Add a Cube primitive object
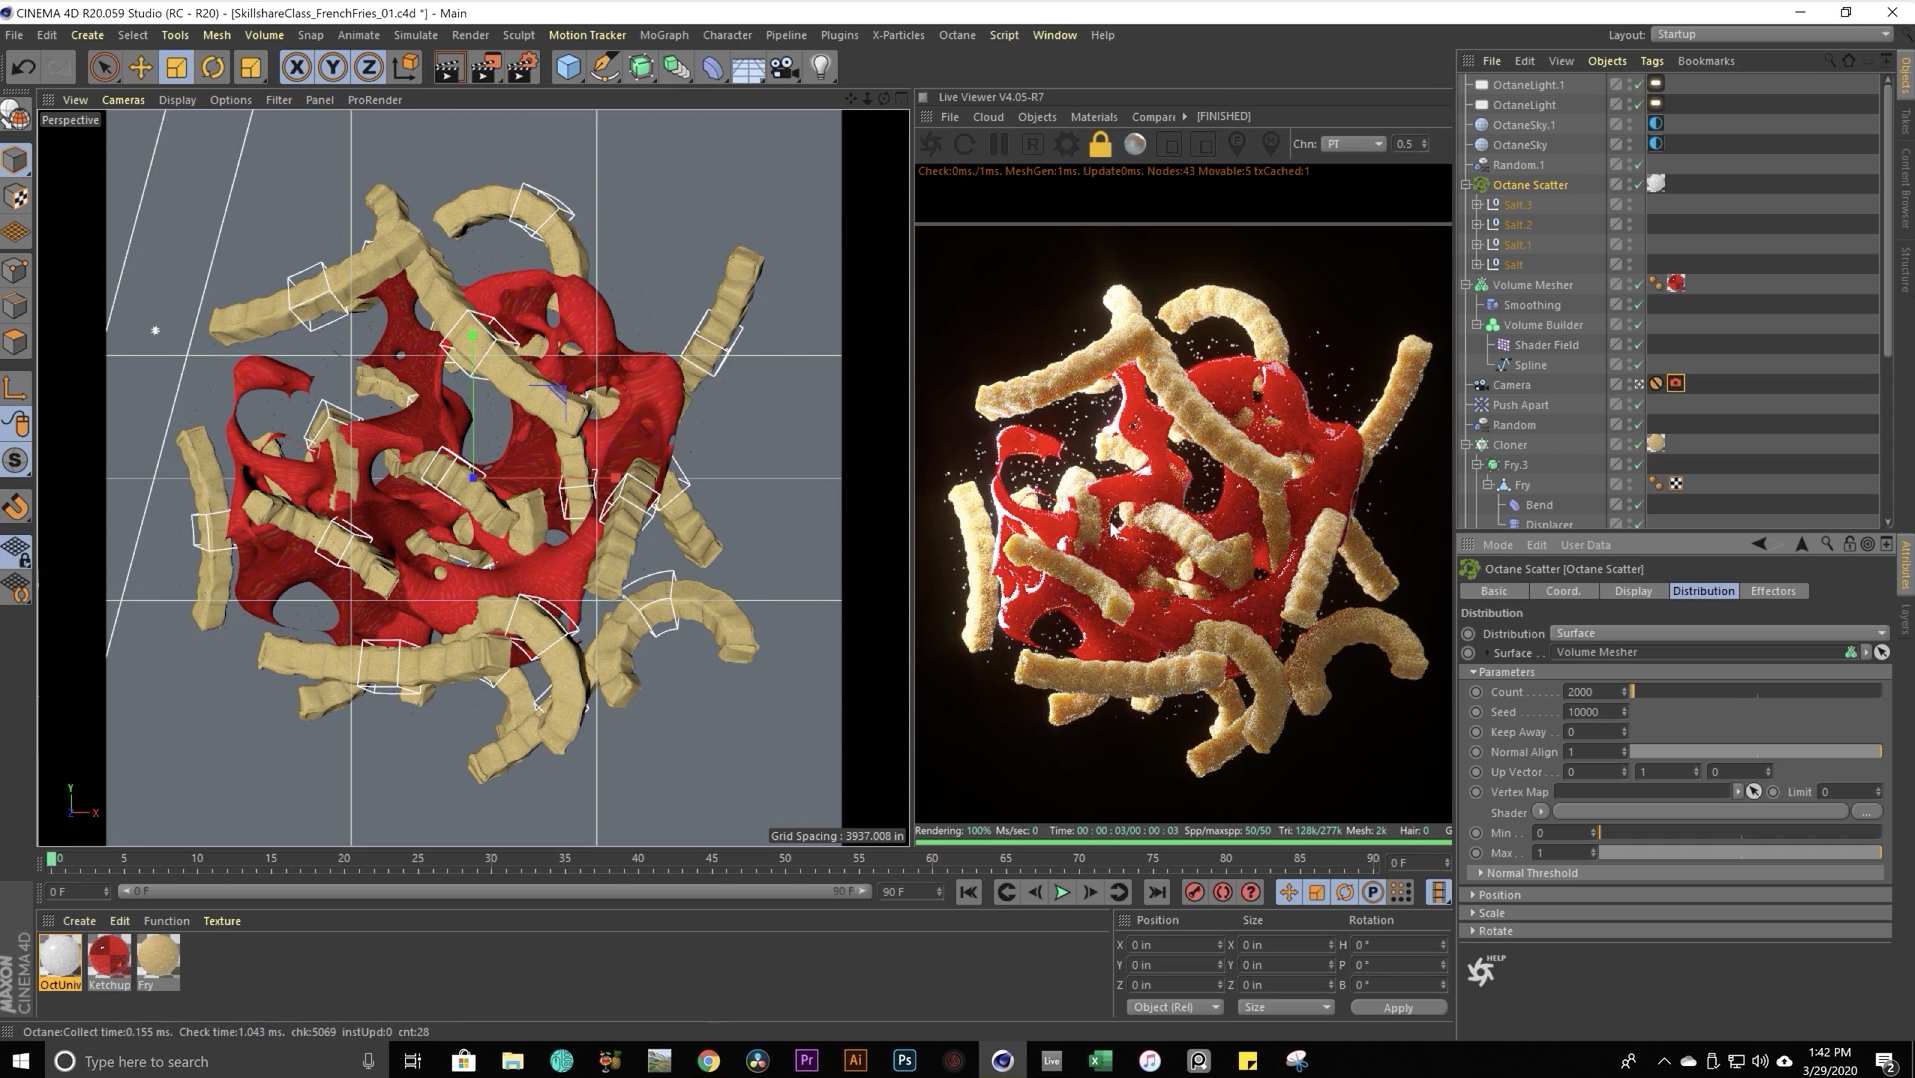Screen dimensions: 1915x1078 (568, 67)
